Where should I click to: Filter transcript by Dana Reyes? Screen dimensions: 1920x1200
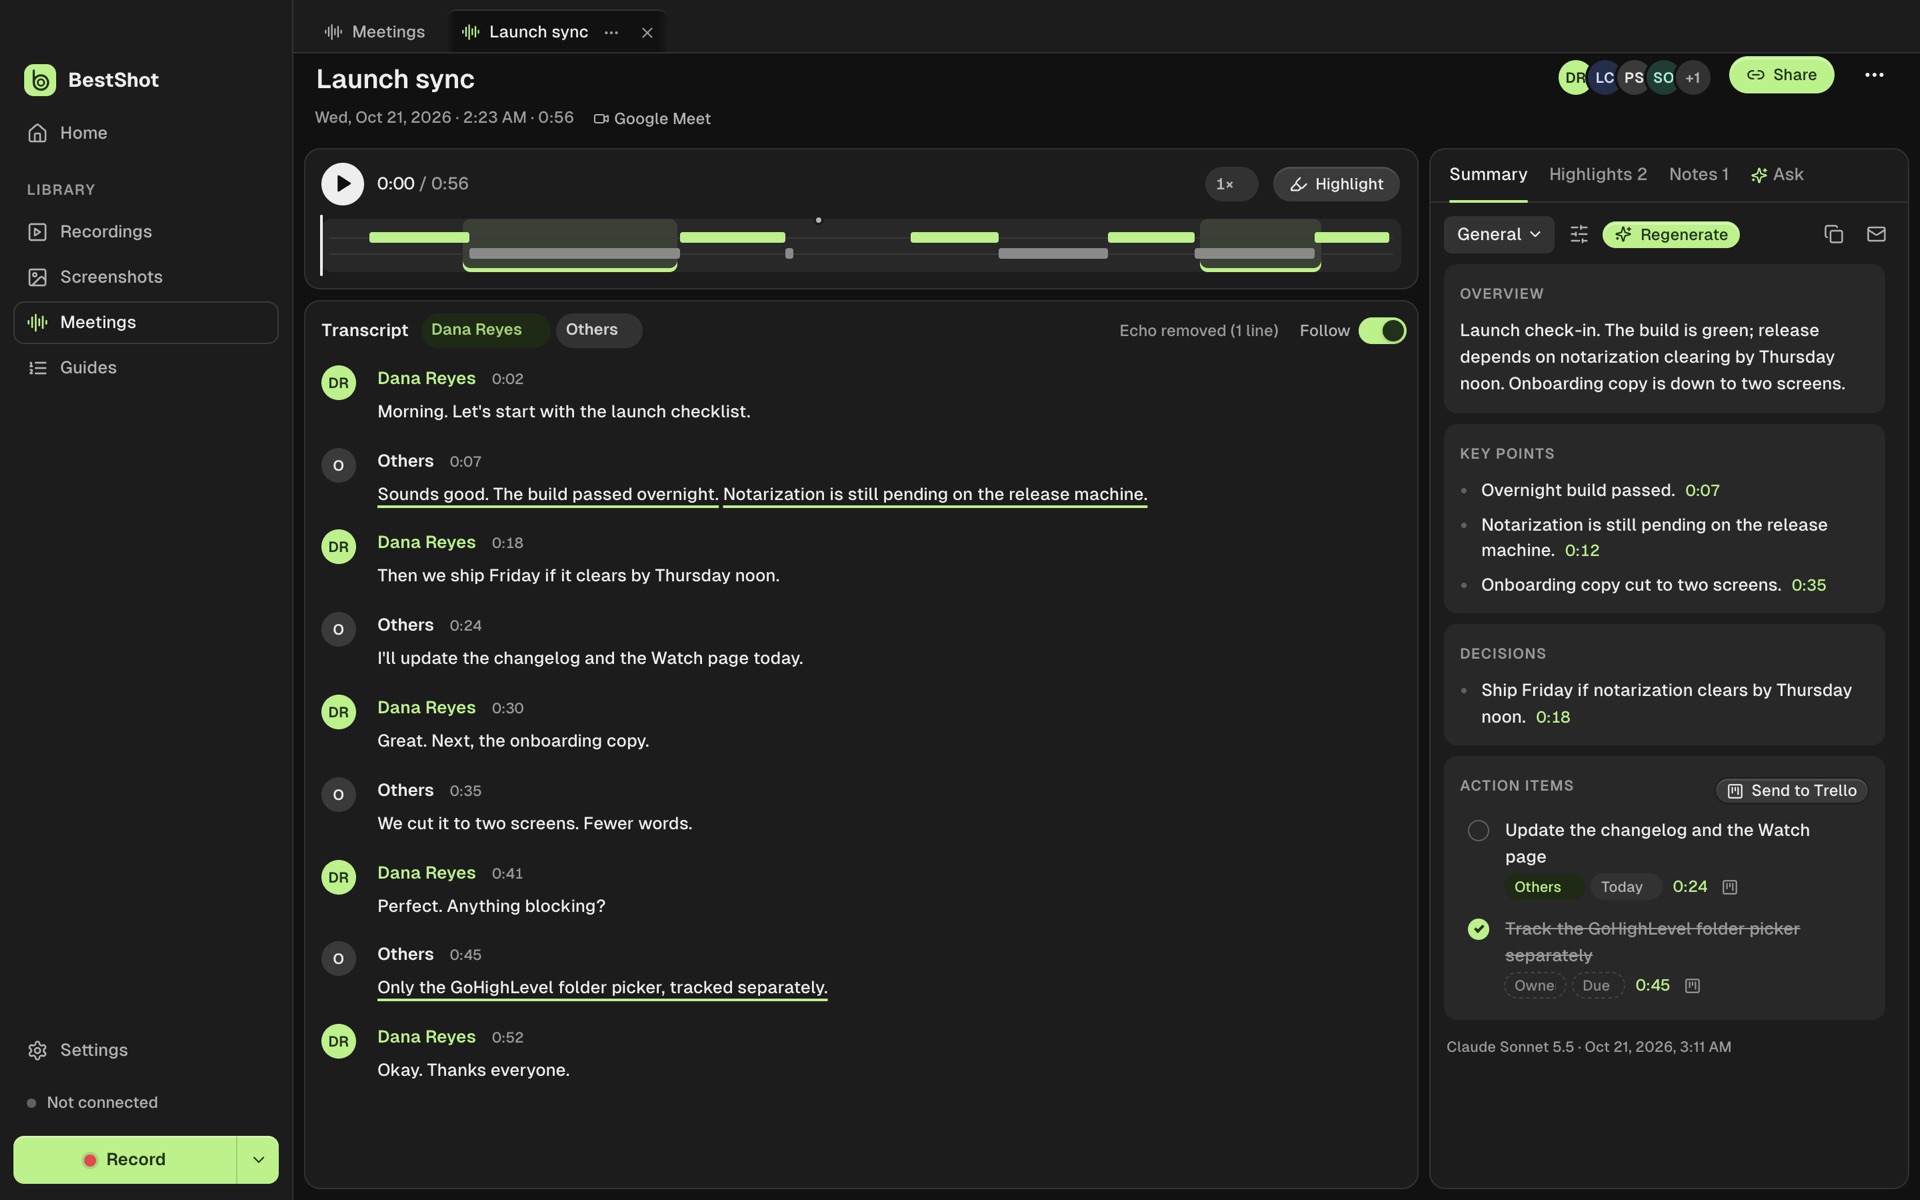click(x=485, y=330)
